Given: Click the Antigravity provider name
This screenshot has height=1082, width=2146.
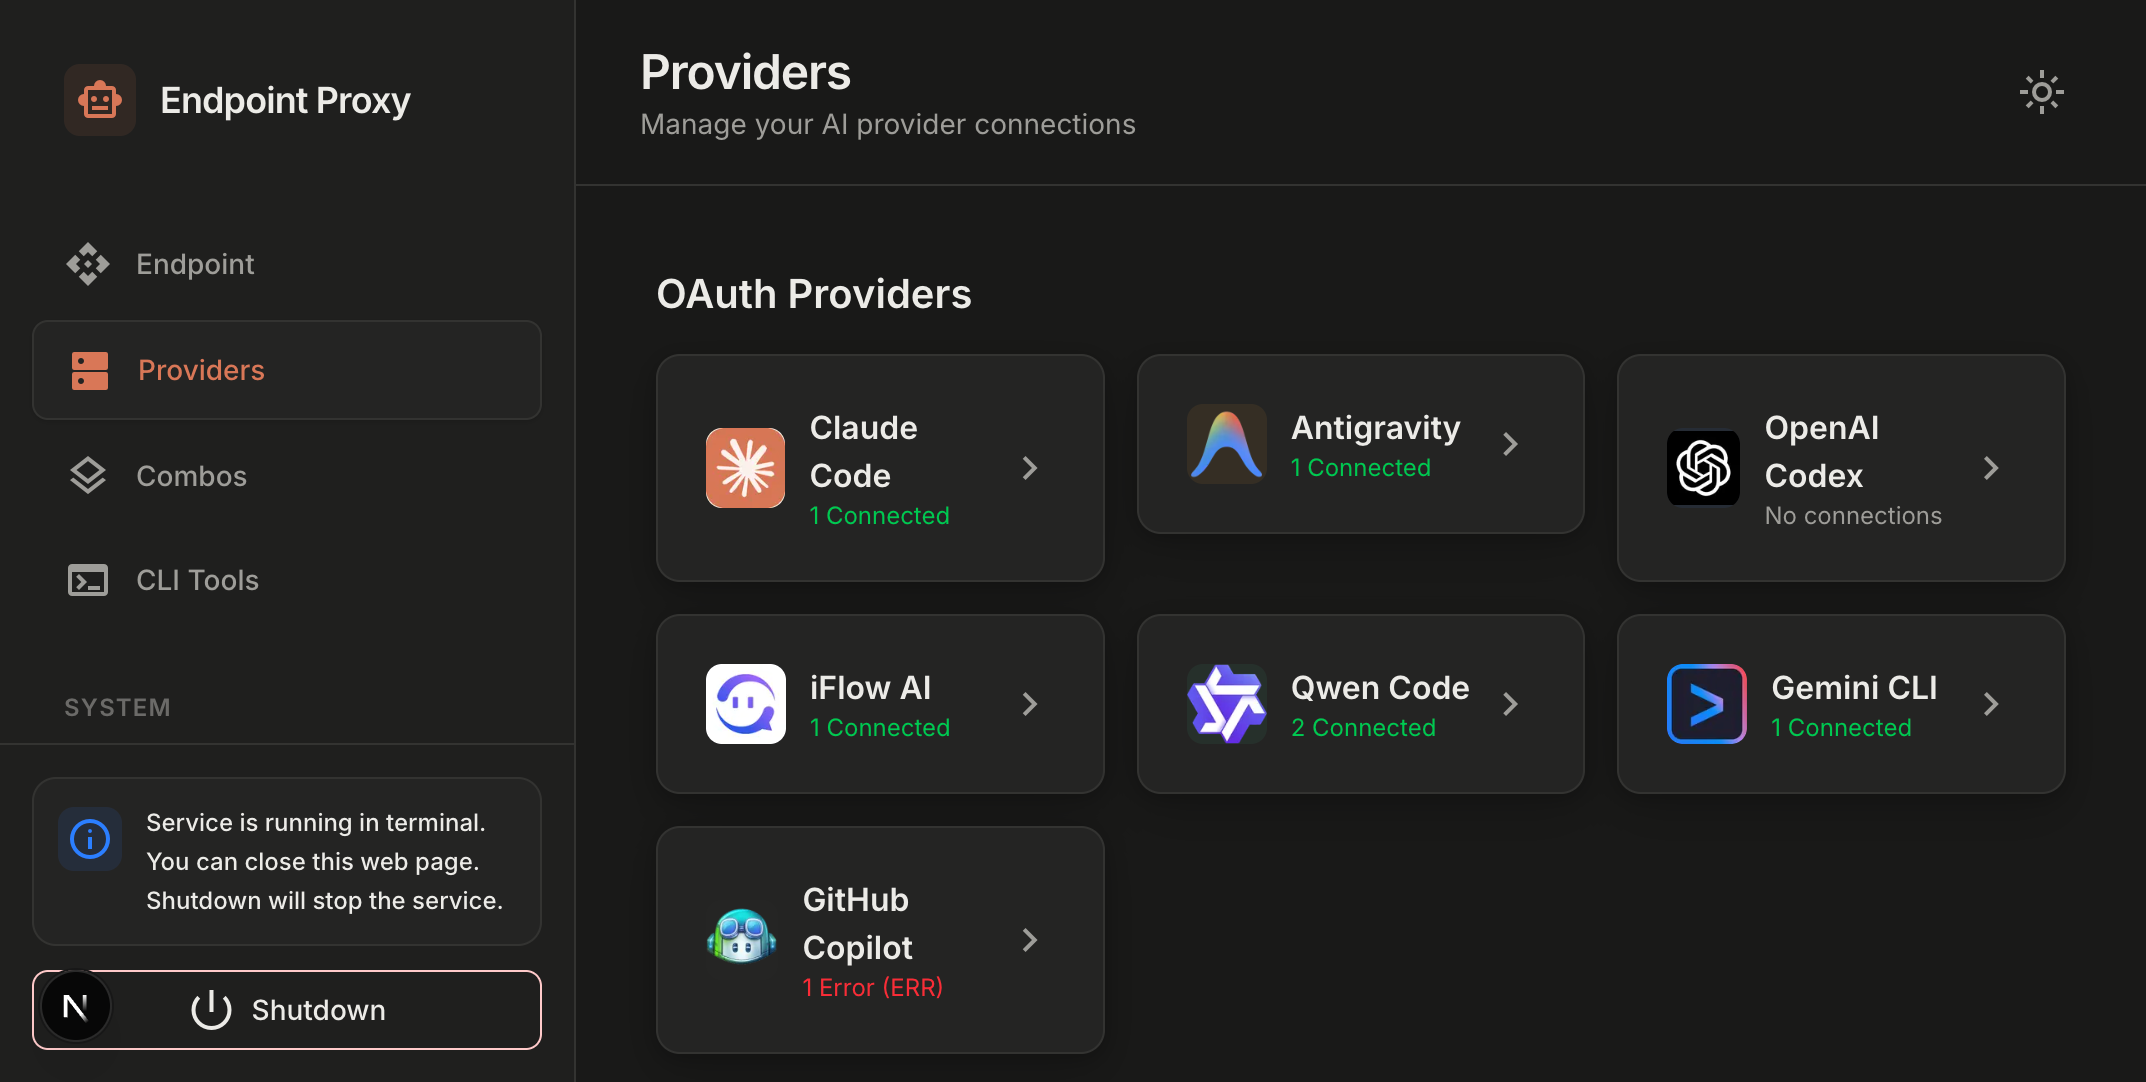Looking at the screenshot, I should 1376,428.
